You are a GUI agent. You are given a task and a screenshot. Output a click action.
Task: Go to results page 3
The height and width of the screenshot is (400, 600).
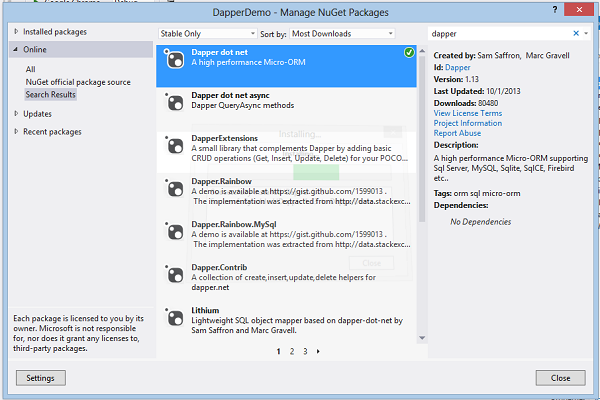(305, 351)
